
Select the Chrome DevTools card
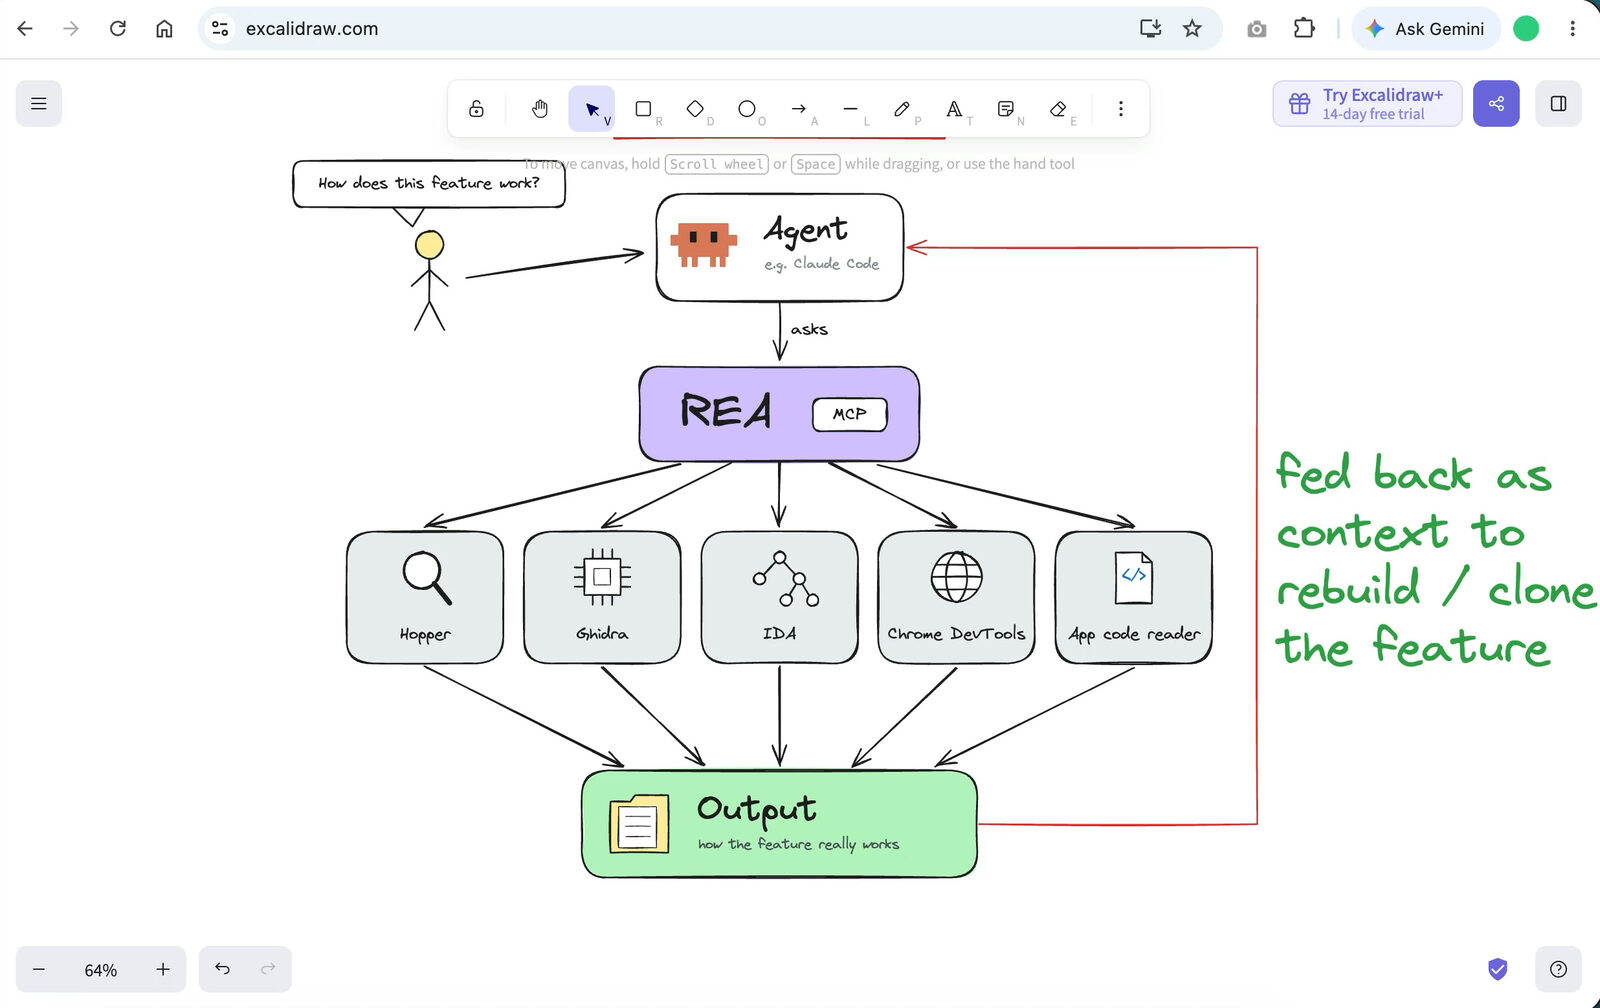click(956, 597)
